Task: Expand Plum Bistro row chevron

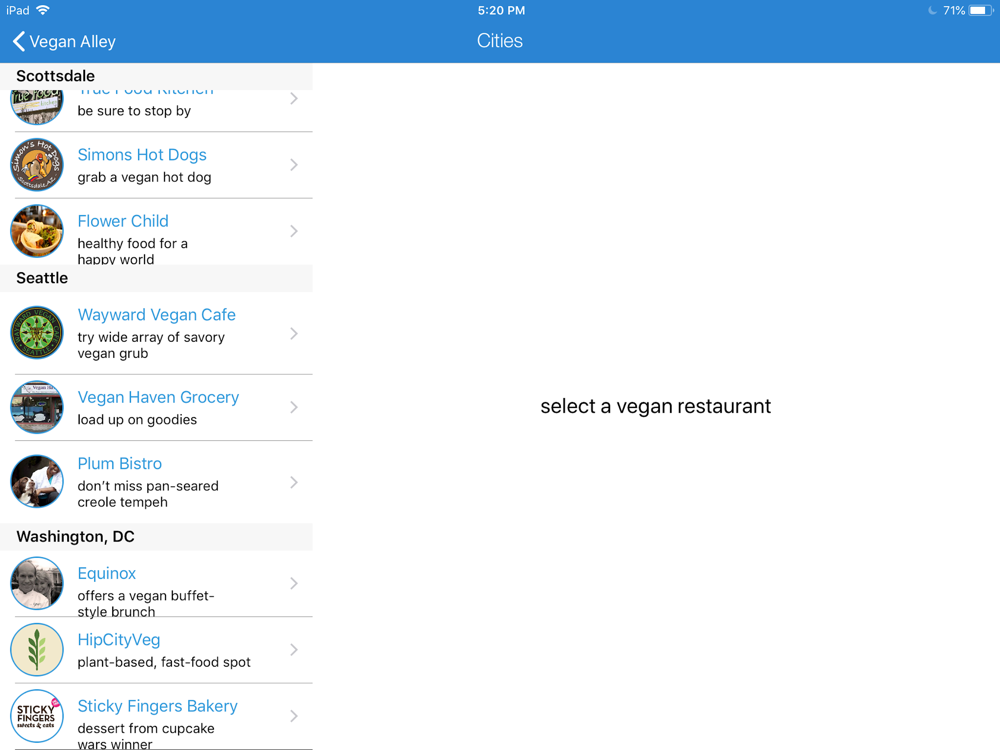Action: [x=293, y=482]
